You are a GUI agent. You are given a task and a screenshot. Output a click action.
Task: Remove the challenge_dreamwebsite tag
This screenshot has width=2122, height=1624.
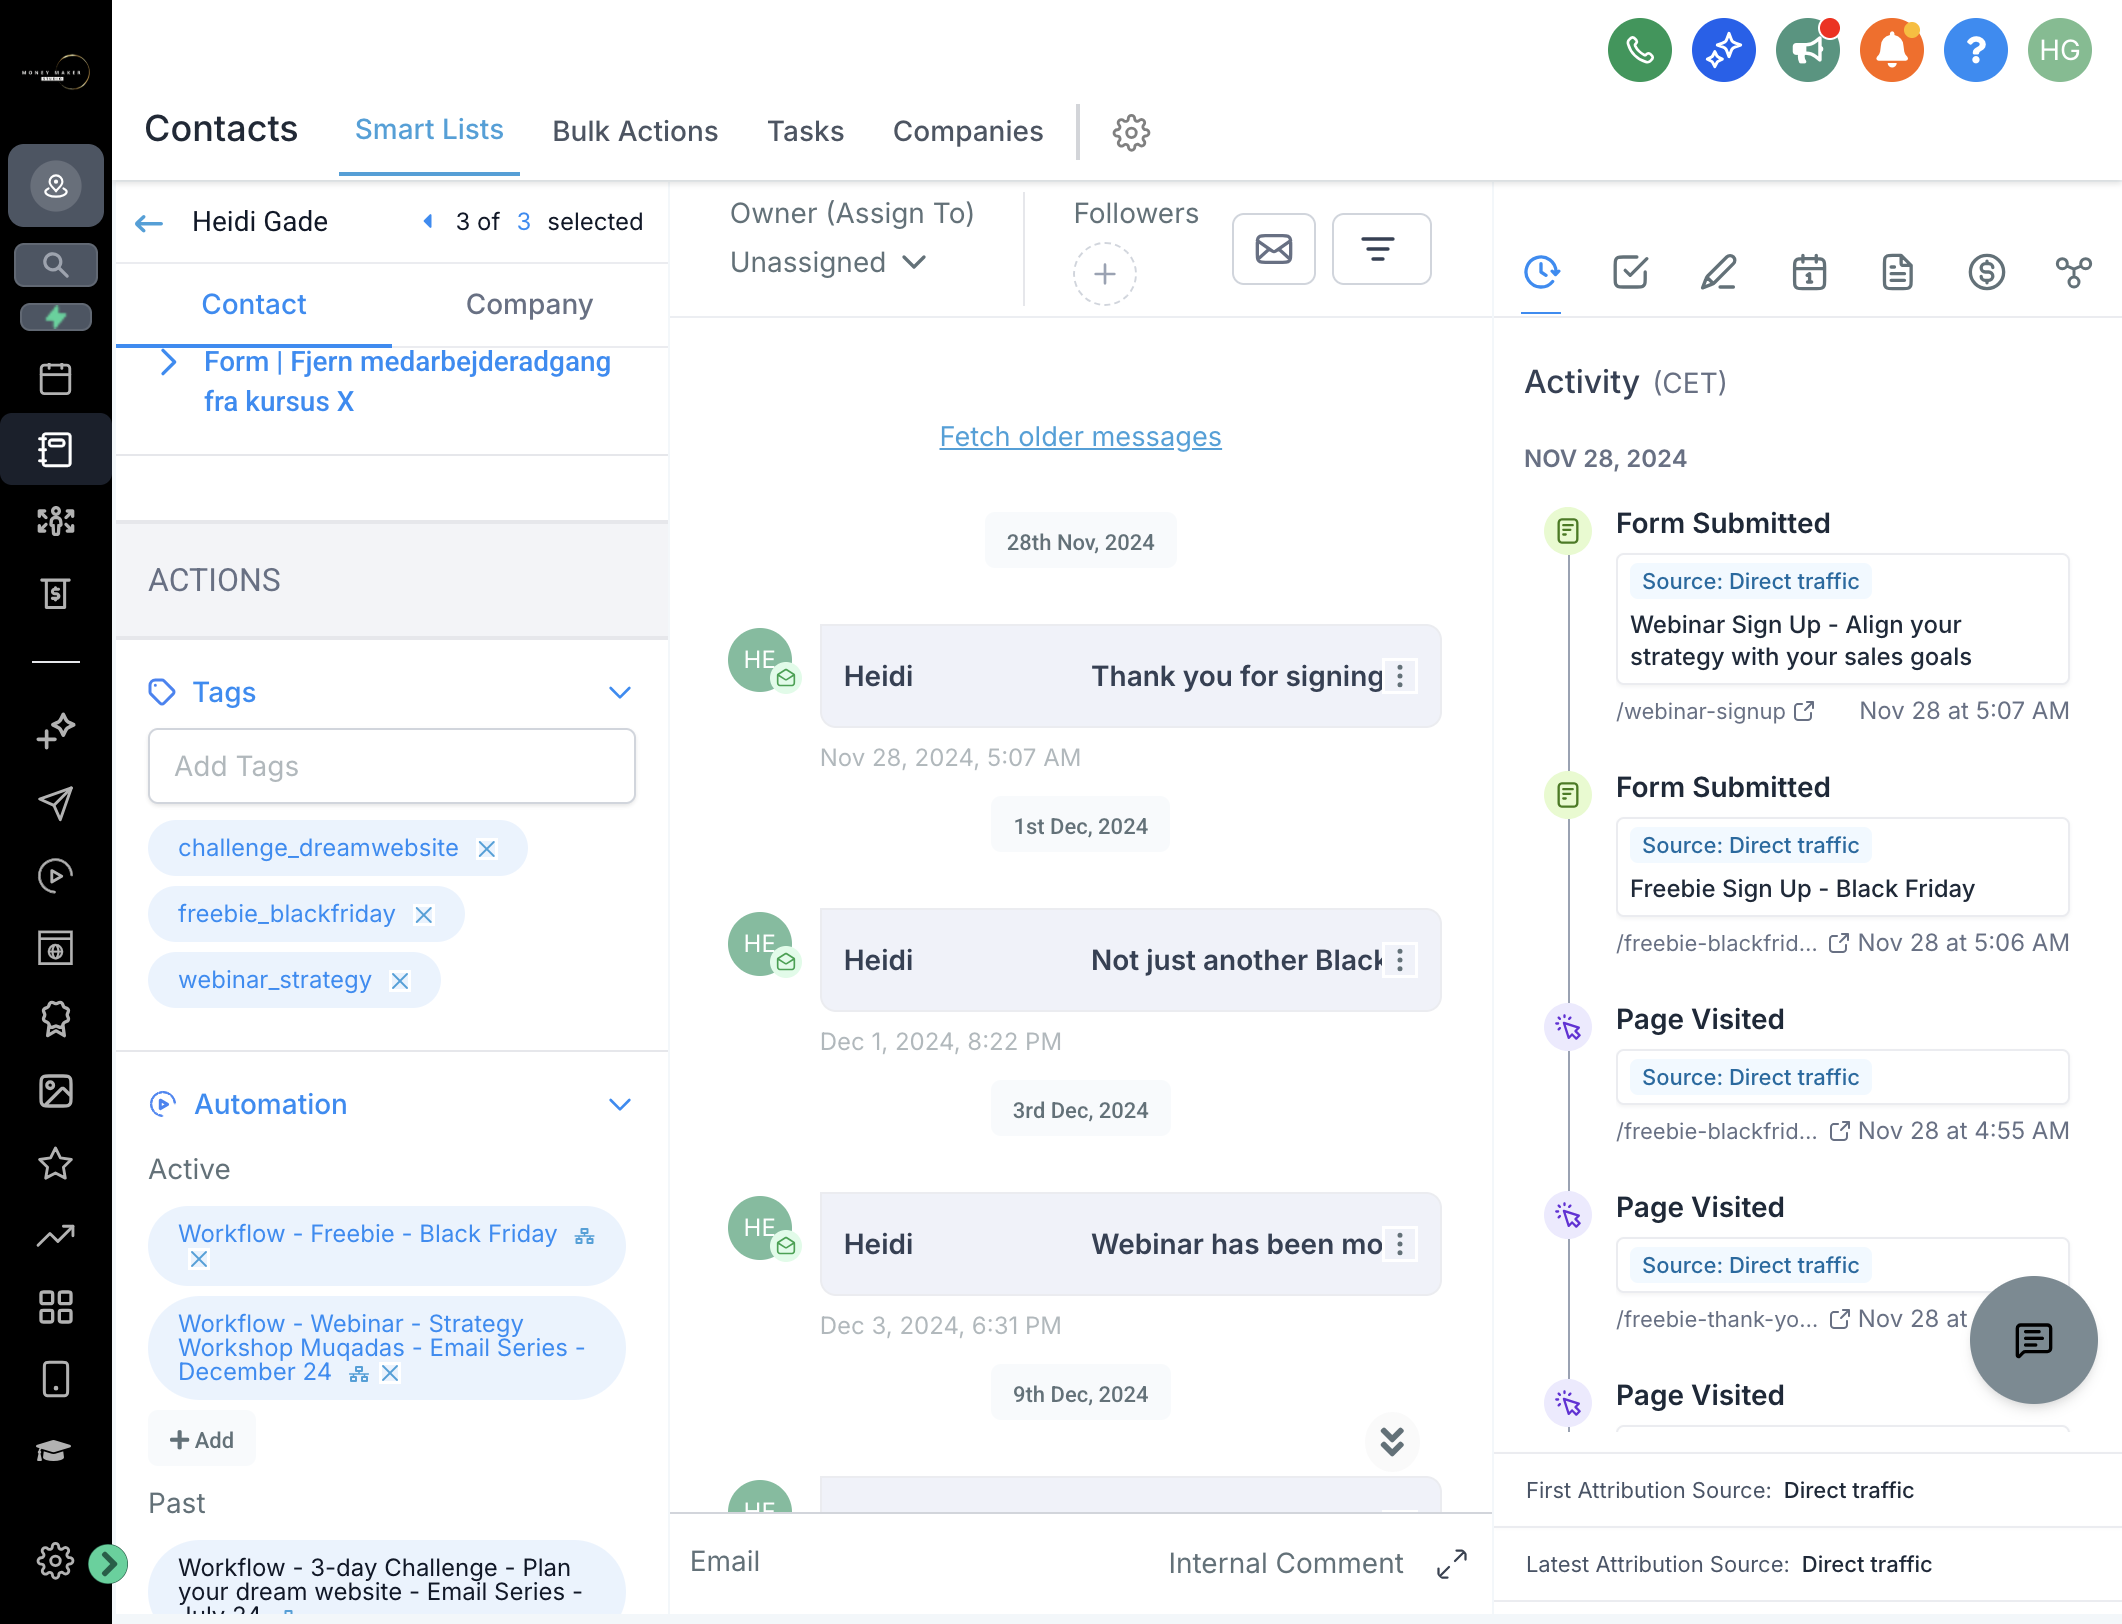(487, 849)
